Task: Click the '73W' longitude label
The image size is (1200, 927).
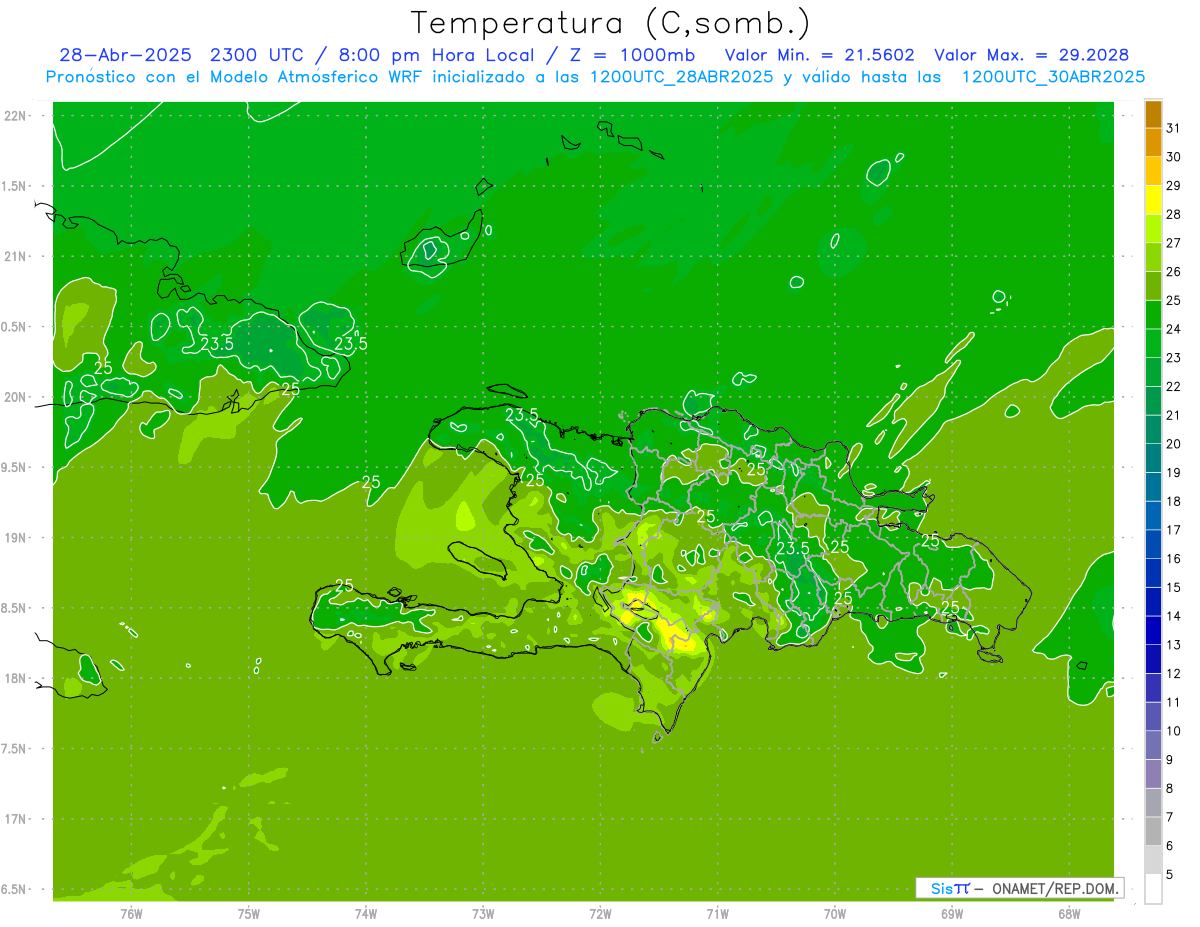Action: point(483,914)
